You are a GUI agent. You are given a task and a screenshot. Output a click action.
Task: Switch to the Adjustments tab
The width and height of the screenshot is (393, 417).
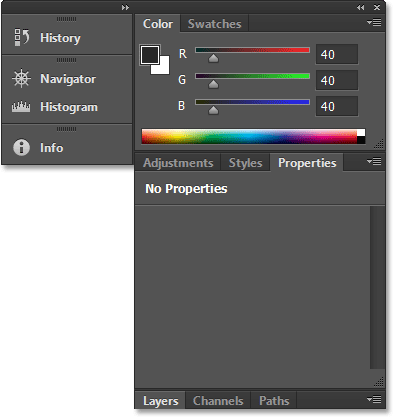pos(178,163)
